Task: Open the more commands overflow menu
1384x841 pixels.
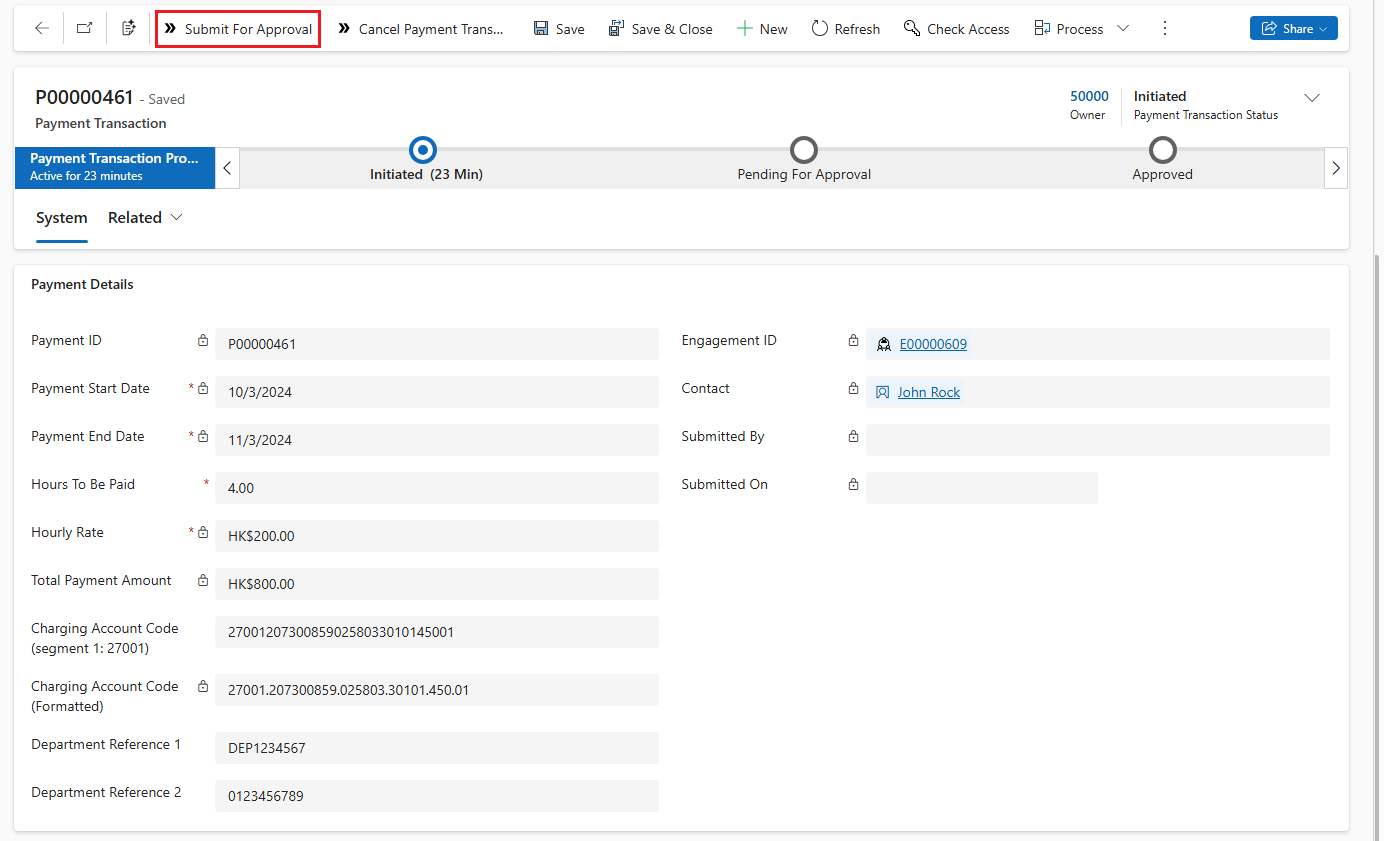Action: pos(1164,29)
